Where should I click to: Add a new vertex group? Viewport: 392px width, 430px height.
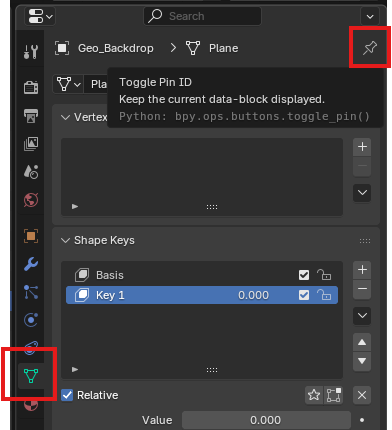click(362, 147)
